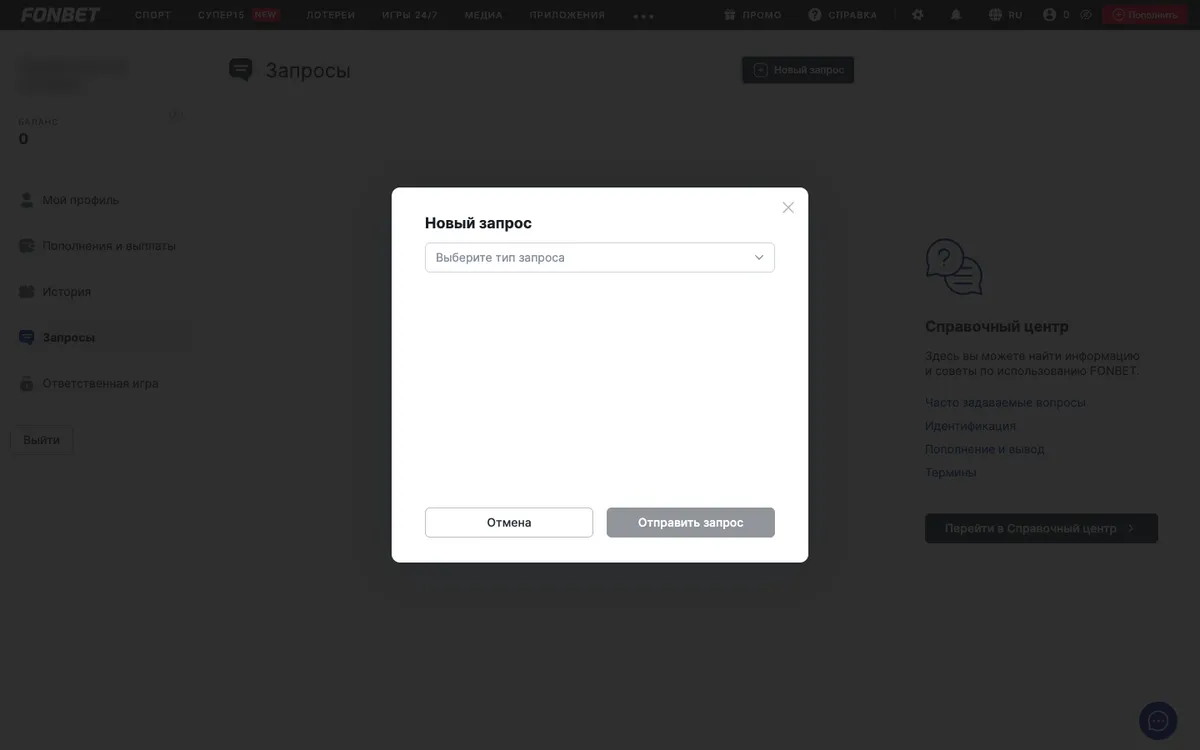Open the RU language selector
The height and width of the screenshot is (750, 1200).
(x=1005, y=15)
